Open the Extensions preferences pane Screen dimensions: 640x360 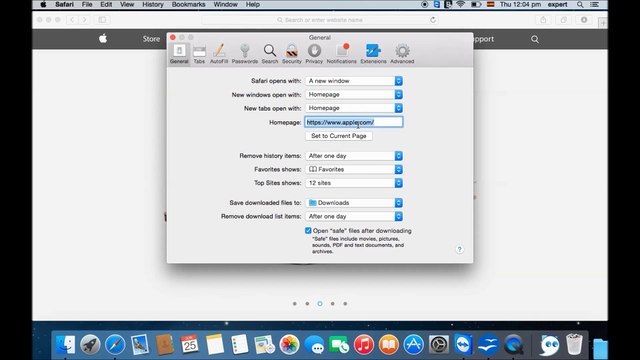tap(373, 54)
